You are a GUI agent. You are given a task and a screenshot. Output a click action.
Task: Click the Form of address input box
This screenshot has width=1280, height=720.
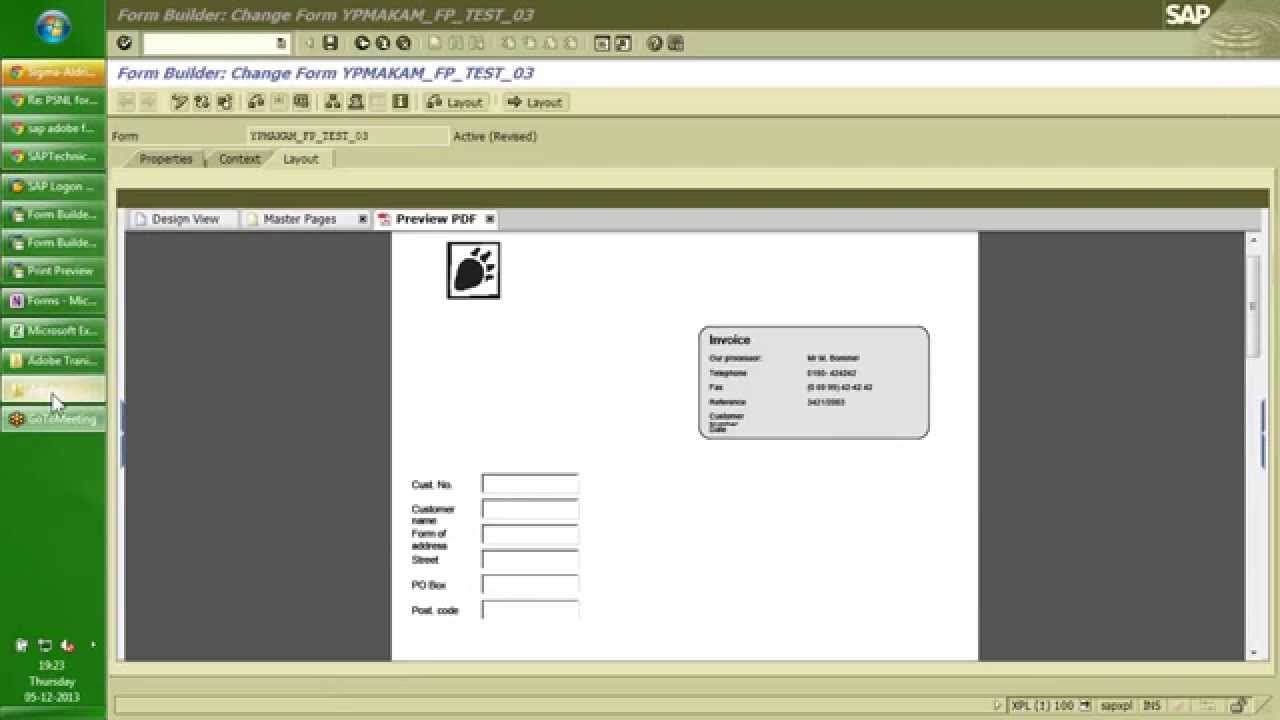(530, 534)
